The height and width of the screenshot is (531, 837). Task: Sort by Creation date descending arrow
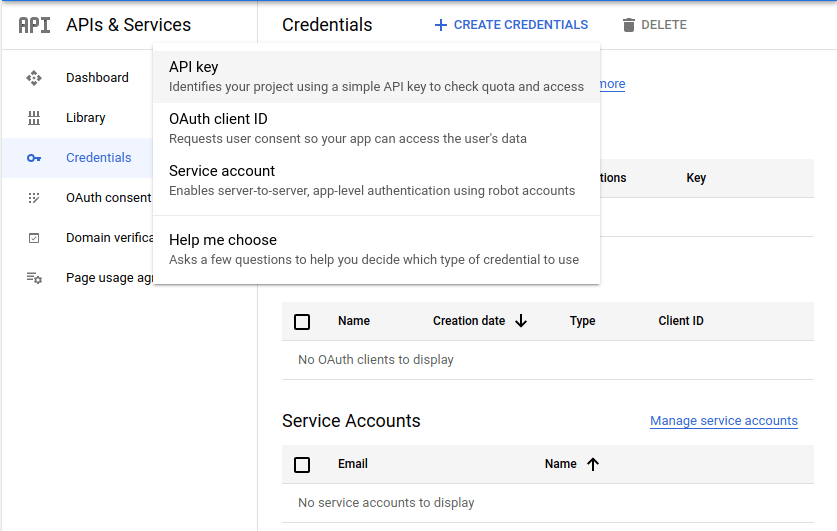[521, 321]
